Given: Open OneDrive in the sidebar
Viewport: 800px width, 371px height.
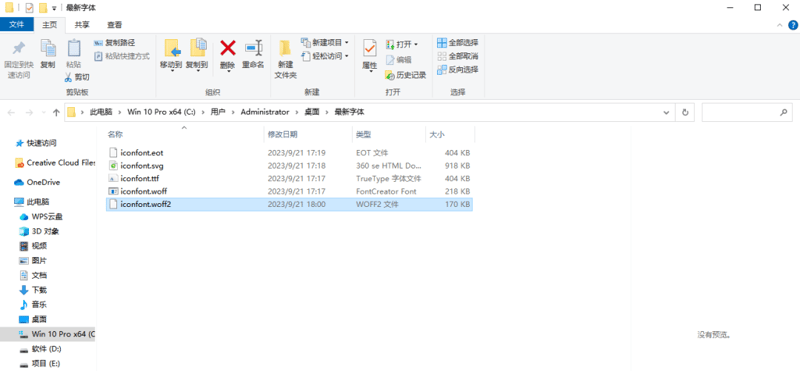Looking at the screenshot, I should click(43, 182).
